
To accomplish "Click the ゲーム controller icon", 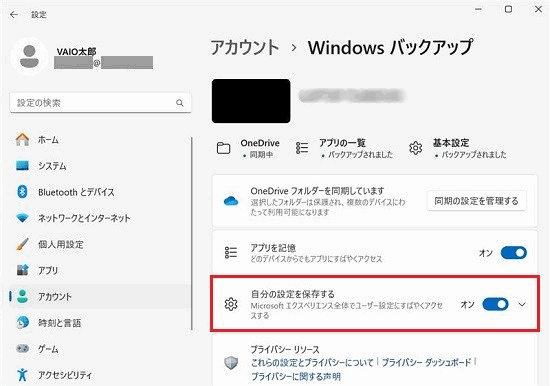I will (x=22, y=348).
